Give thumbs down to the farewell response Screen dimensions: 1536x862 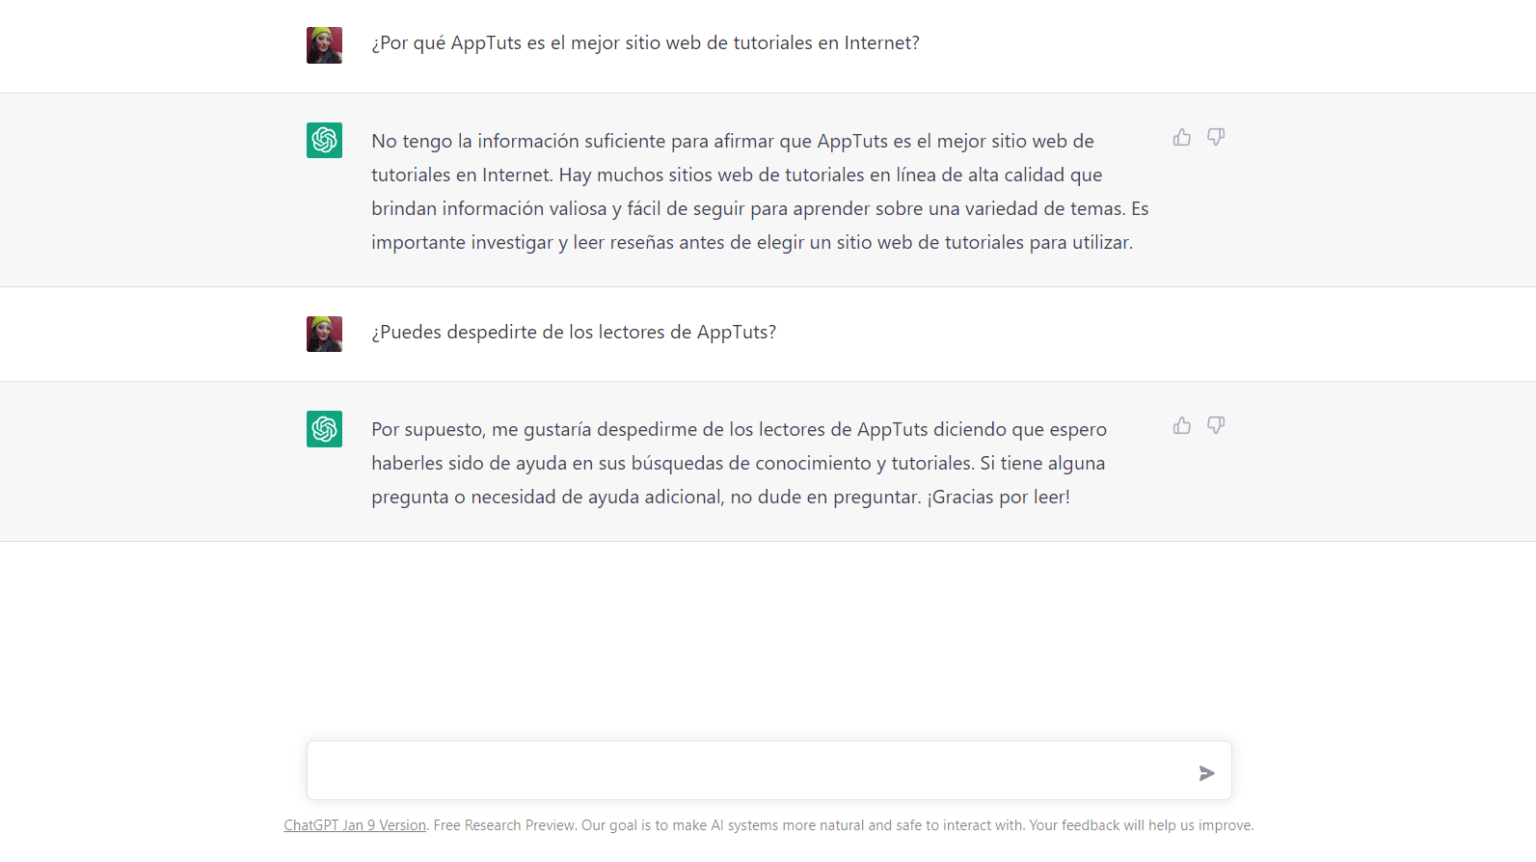pyautogui.click(x=1215, y=425)
